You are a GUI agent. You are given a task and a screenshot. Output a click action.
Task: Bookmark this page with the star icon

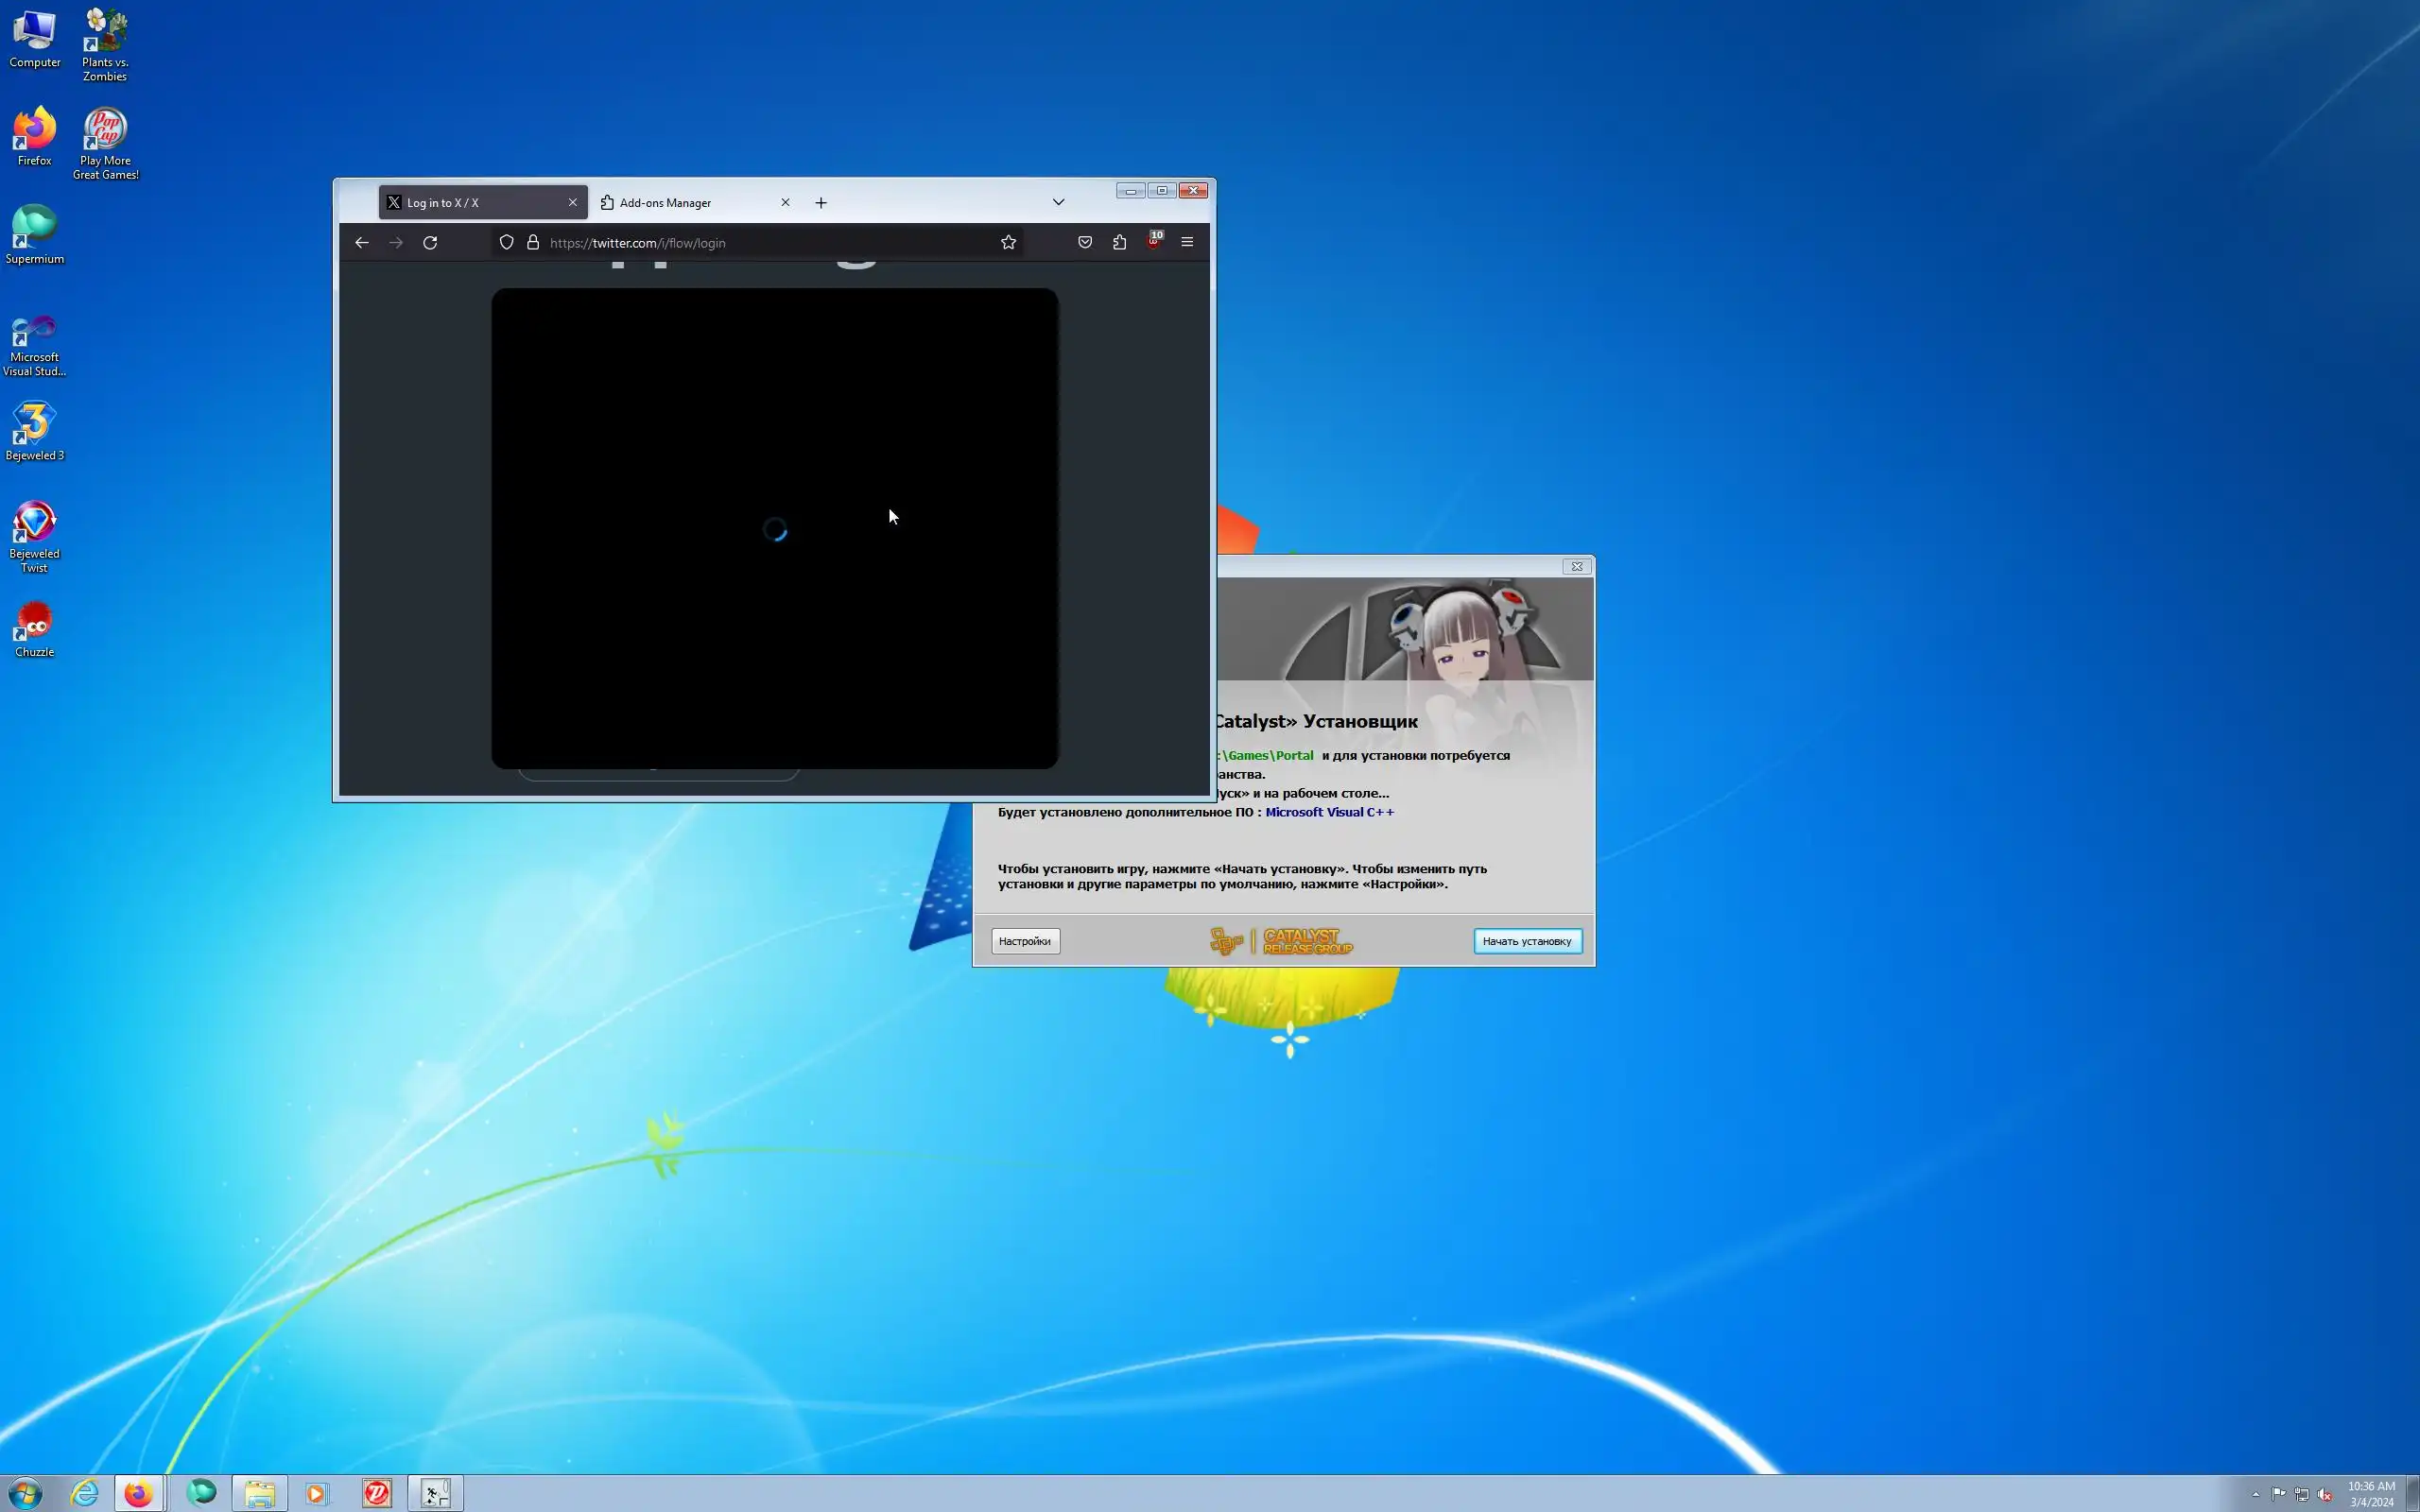pos(1008,243)
